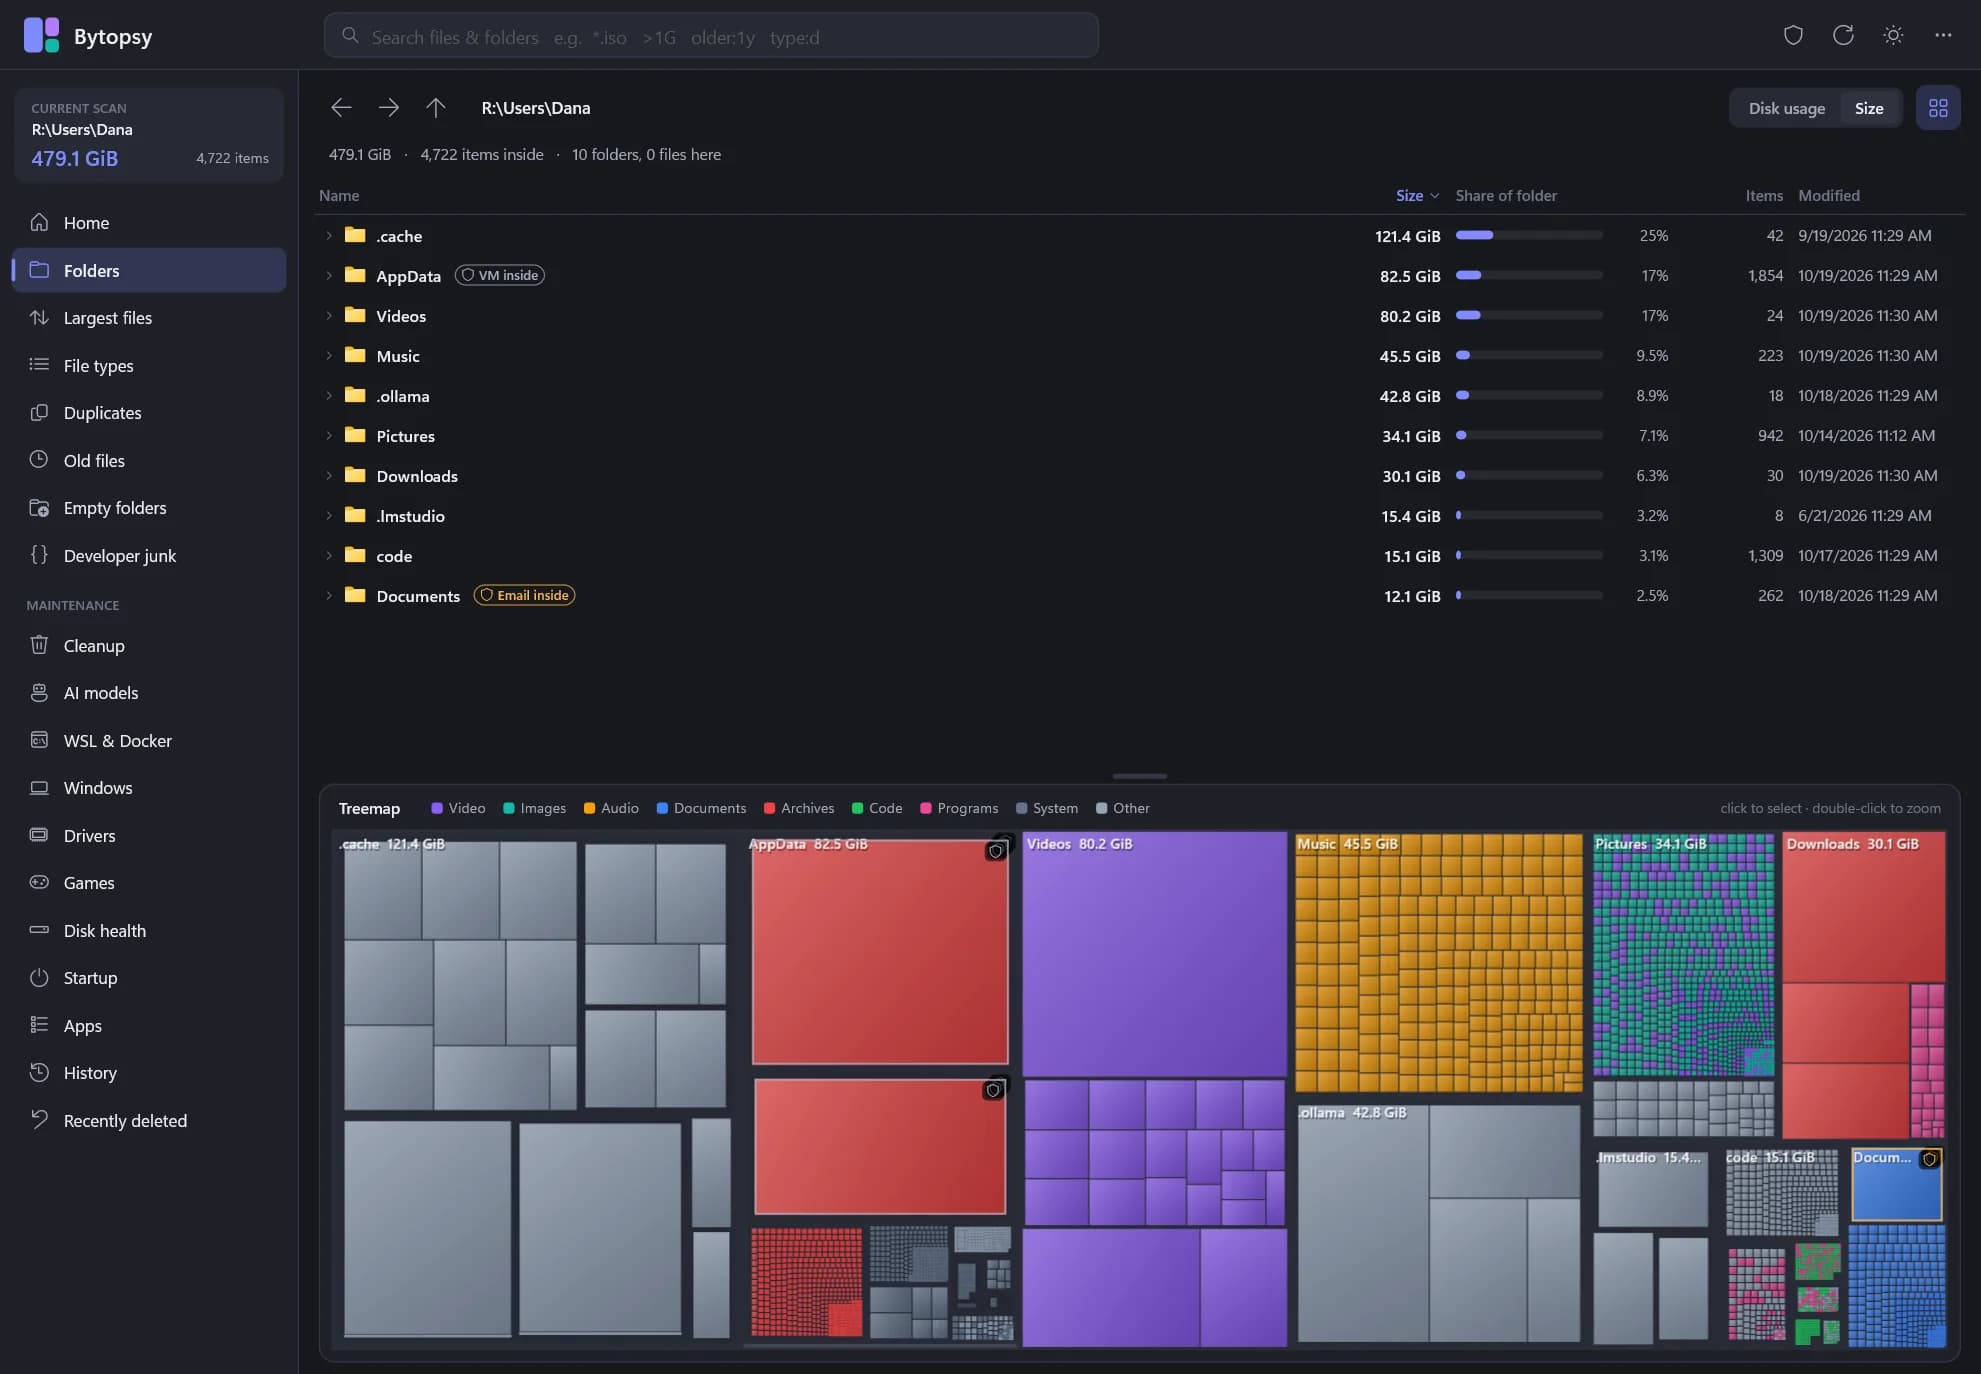Open Developer junk section
This screenshot has height=1374, width=1981.
(x=149, y=556)
